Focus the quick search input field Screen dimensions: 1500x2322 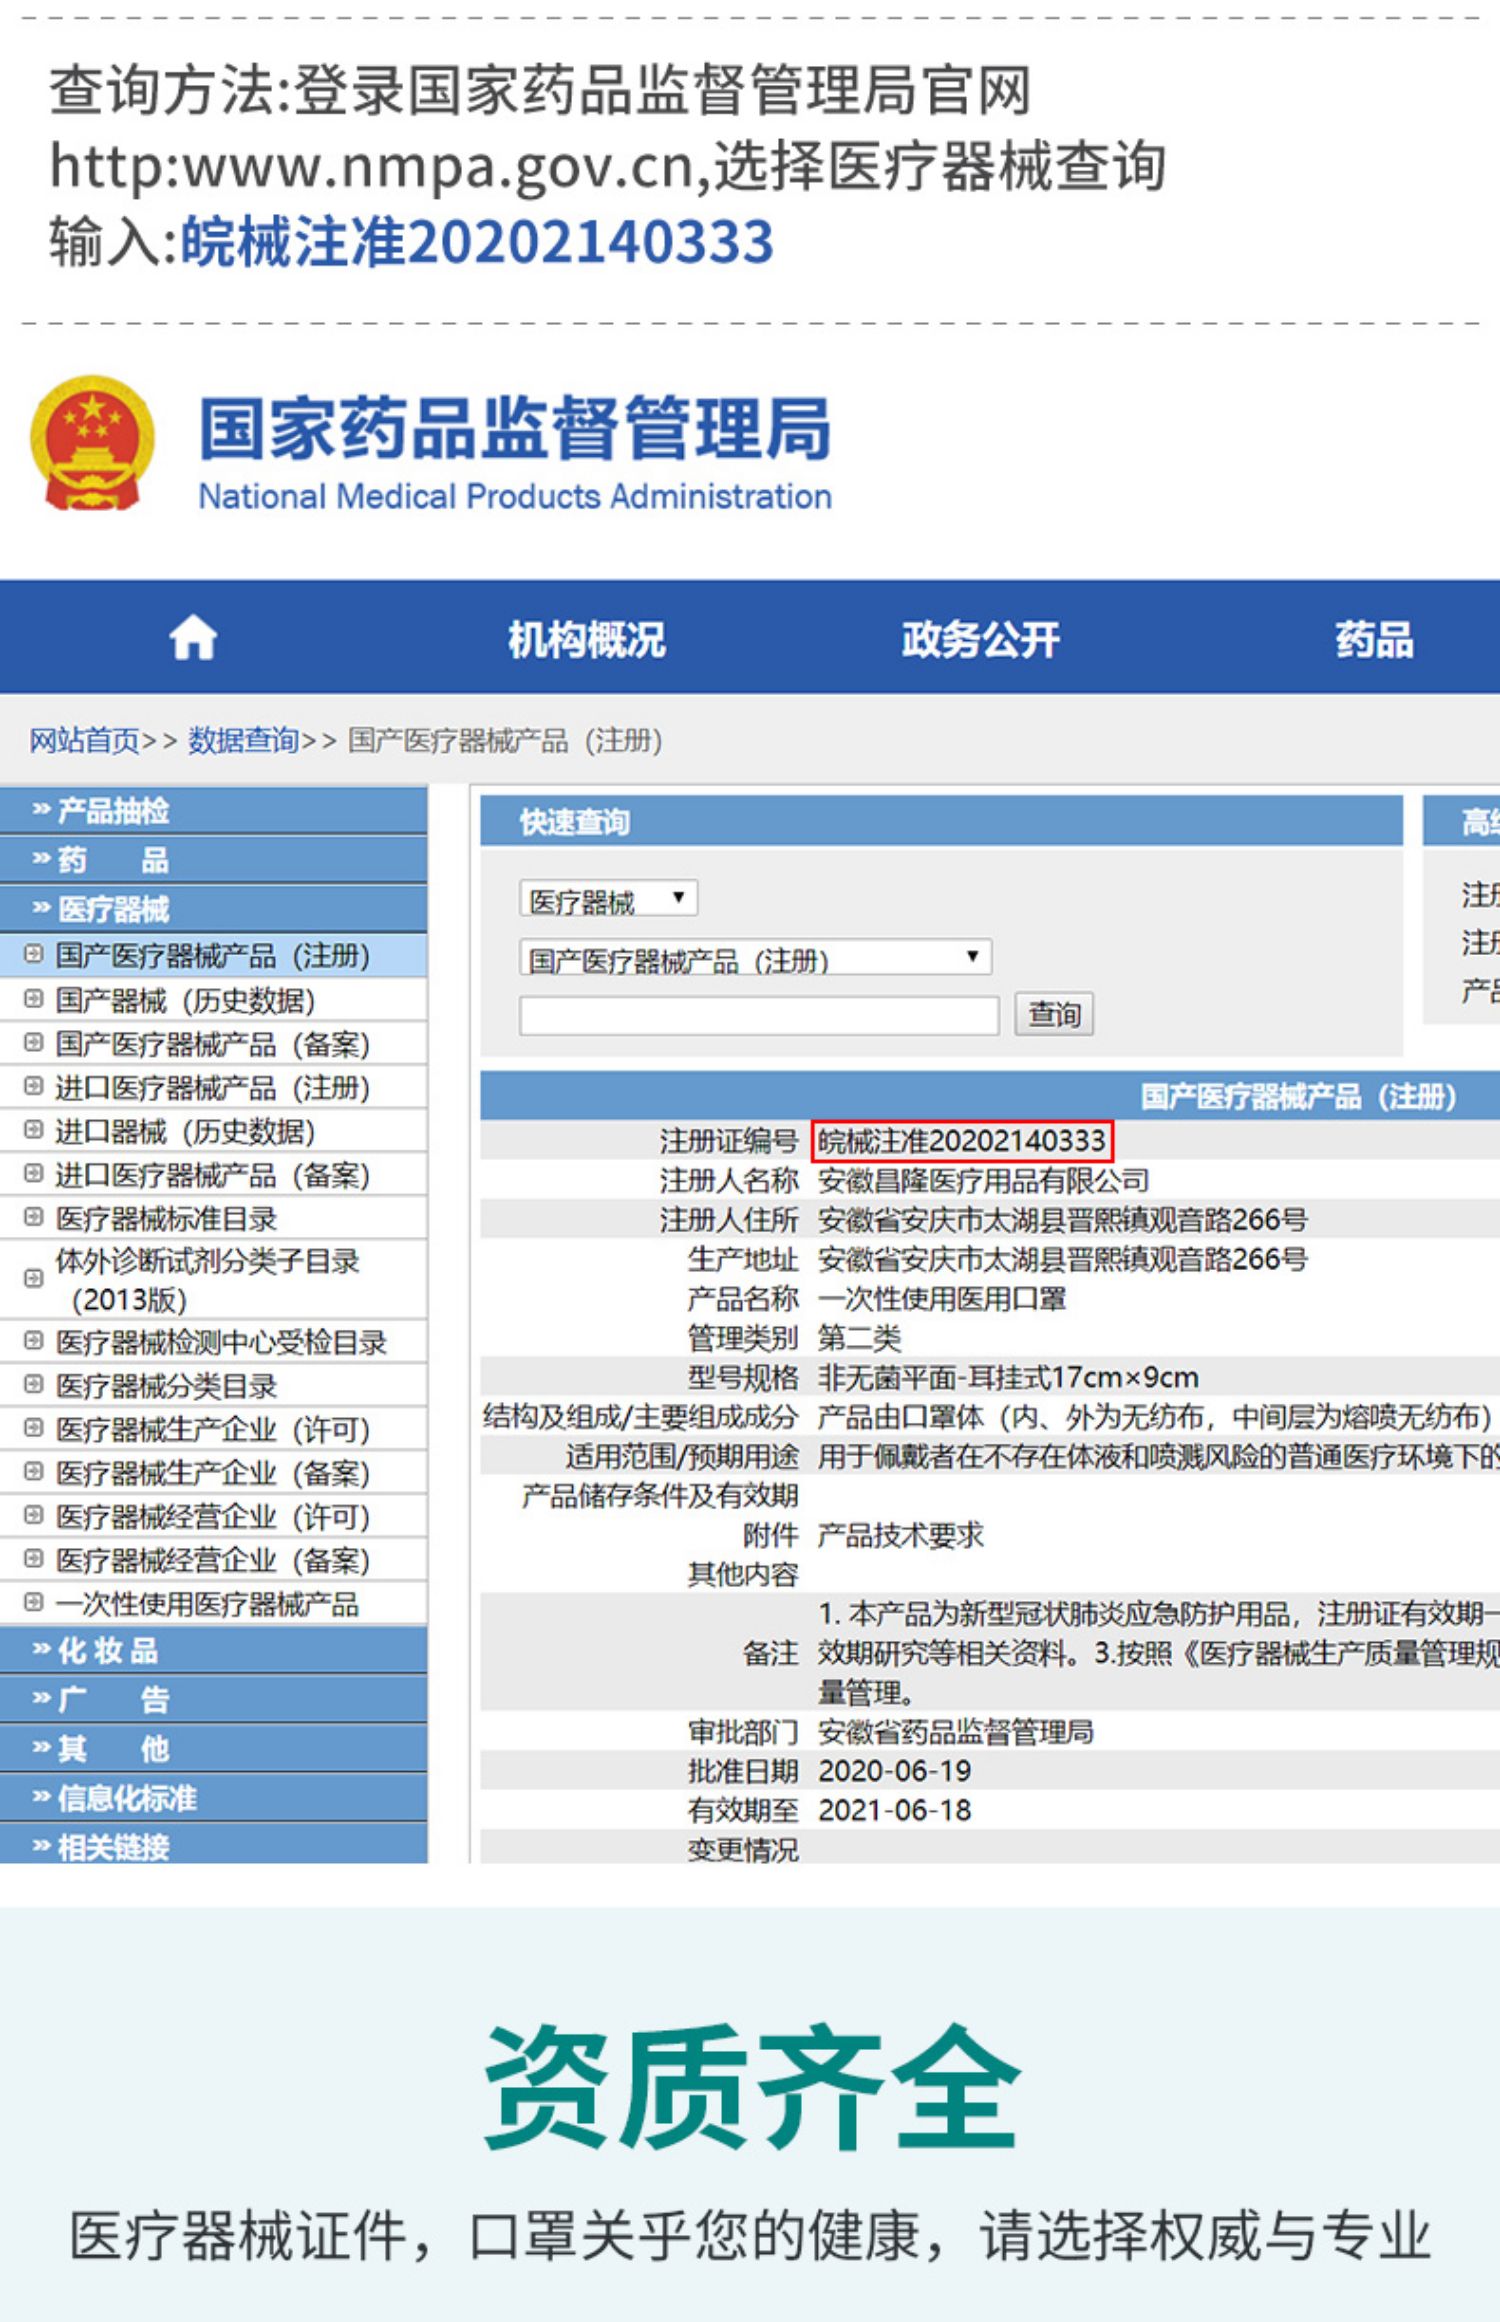pyautogui.click(x=759, y=1015)
